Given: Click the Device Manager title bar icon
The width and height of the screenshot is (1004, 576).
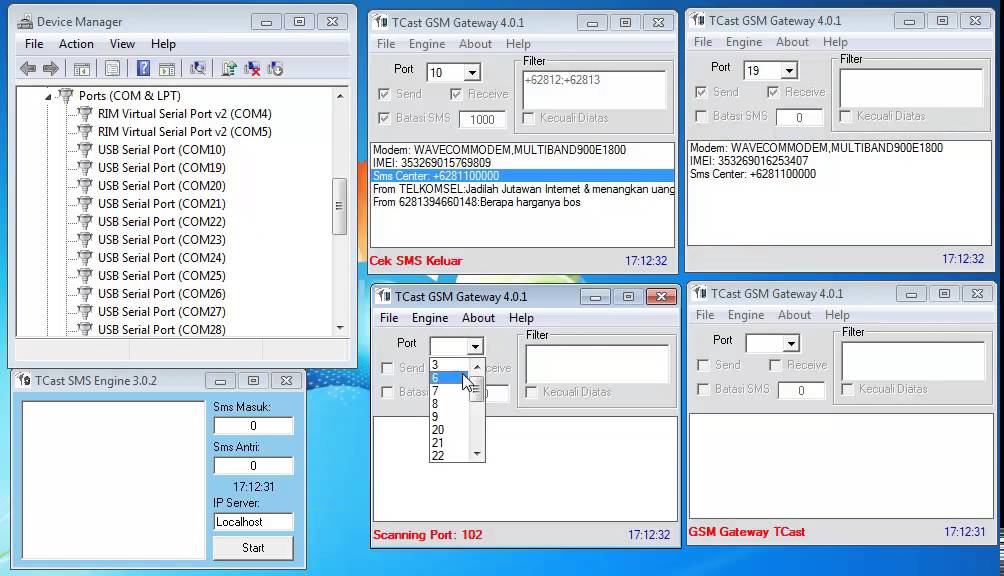Looking at the screenshot, I should click(25, 22).
